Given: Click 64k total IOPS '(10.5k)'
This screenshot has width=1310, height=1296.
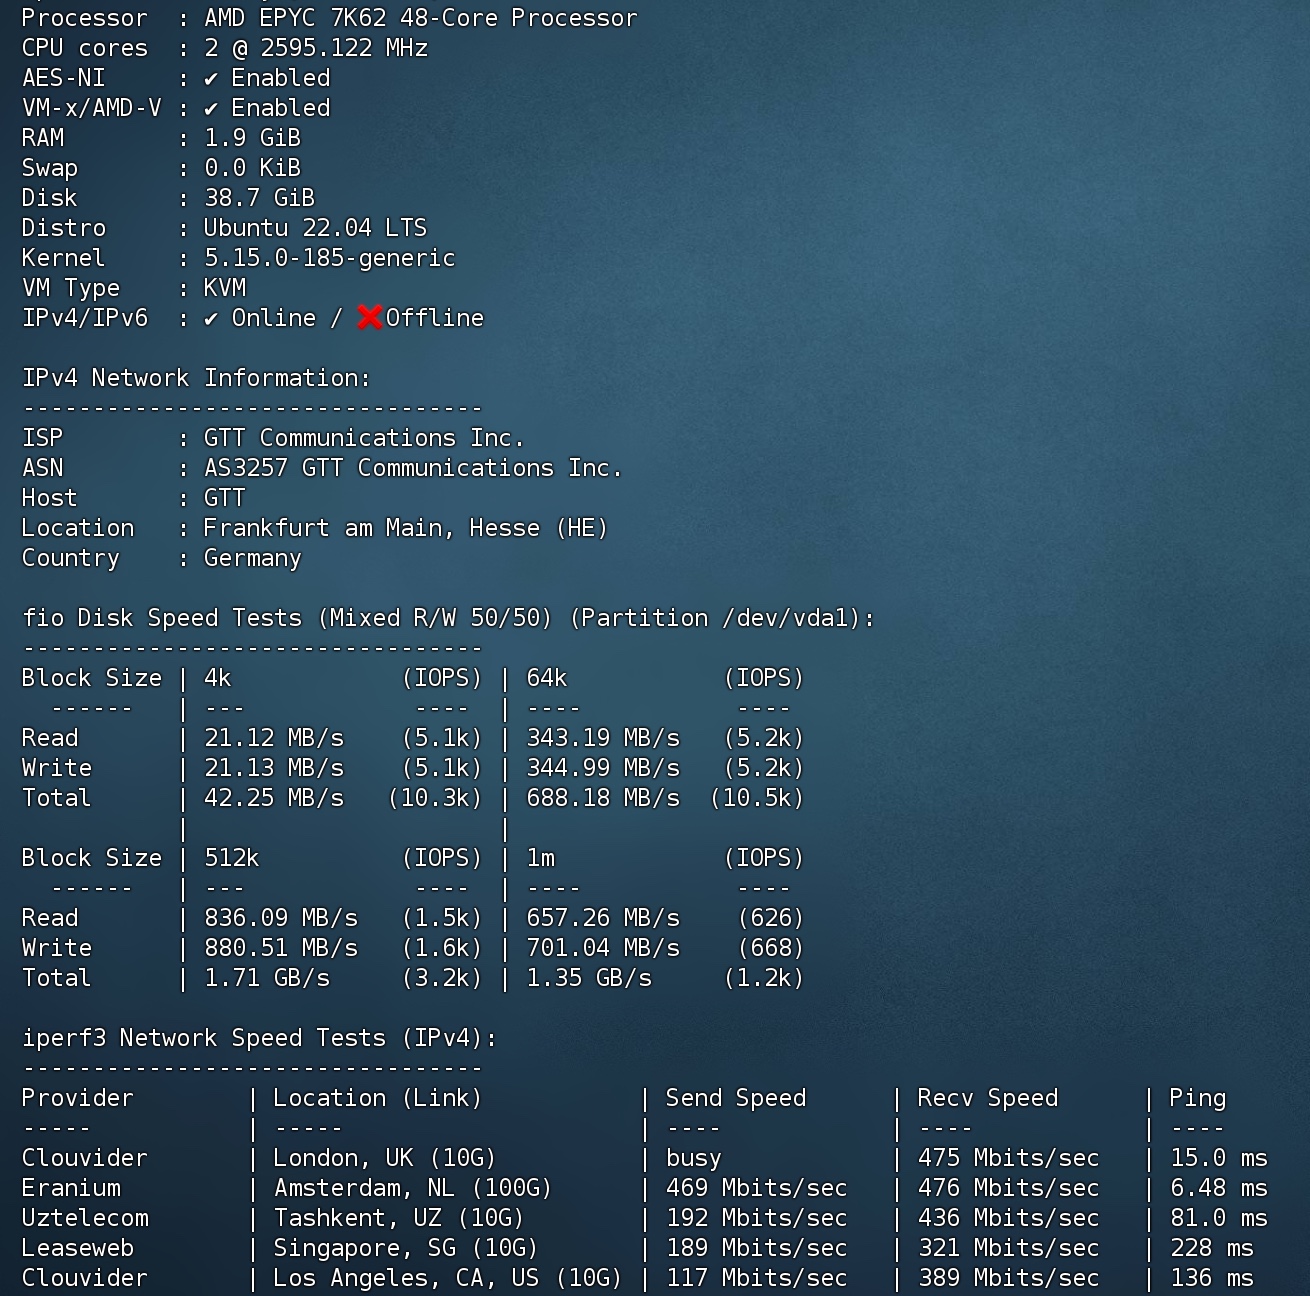Looking at the screenshot, I should 757,798.
